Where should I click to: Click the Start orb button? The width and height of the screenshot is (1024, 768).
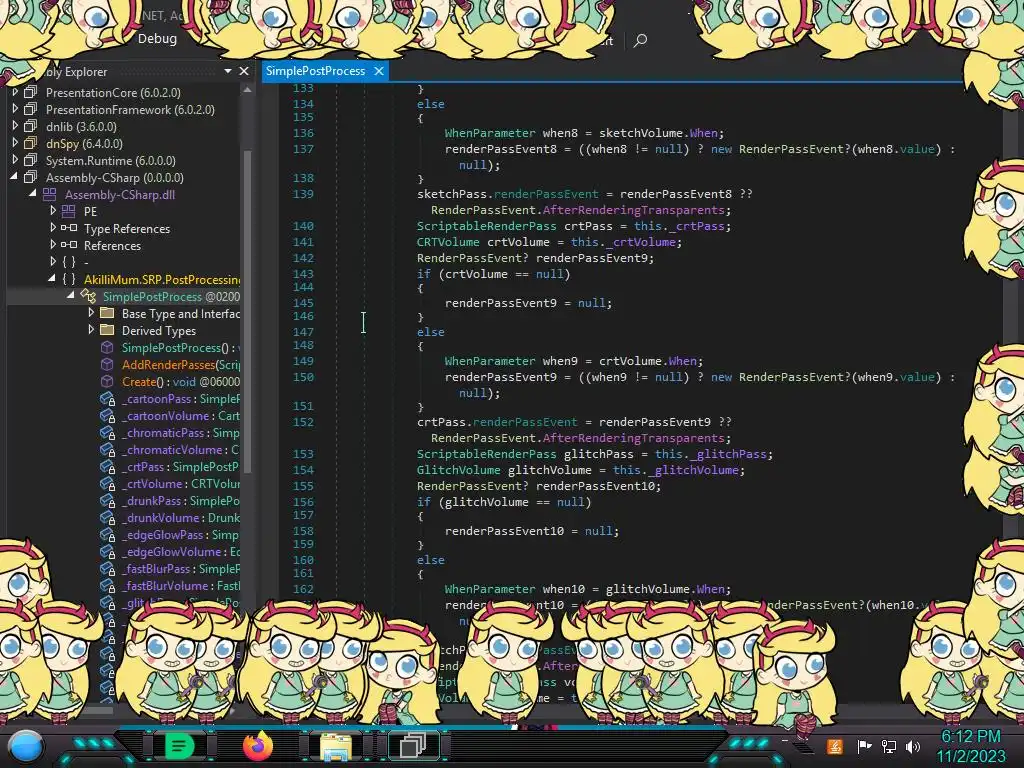tap(25, 746)
